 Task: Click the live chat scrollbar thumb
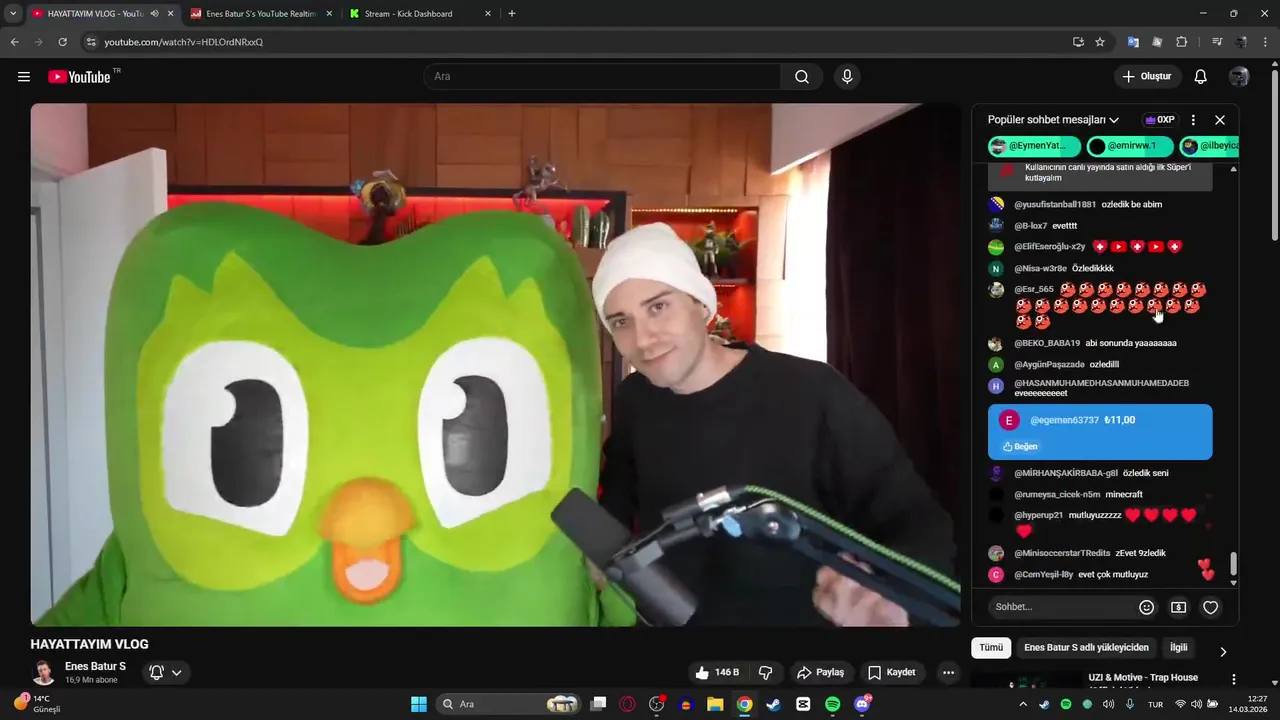coord(1233,563)
